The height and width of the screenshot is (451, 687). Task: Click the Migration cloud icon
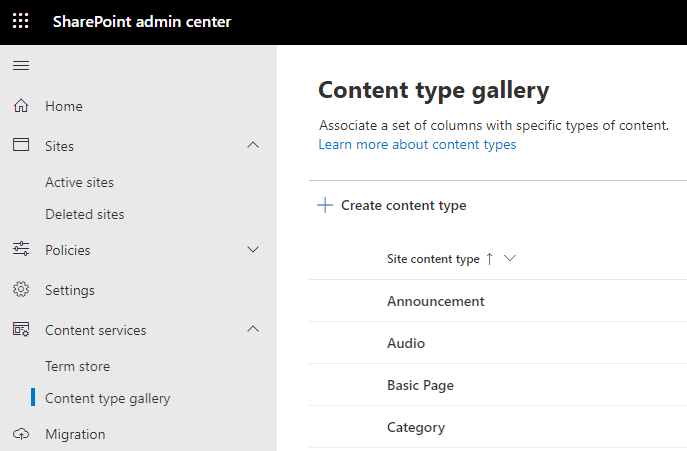click(21, 434)
